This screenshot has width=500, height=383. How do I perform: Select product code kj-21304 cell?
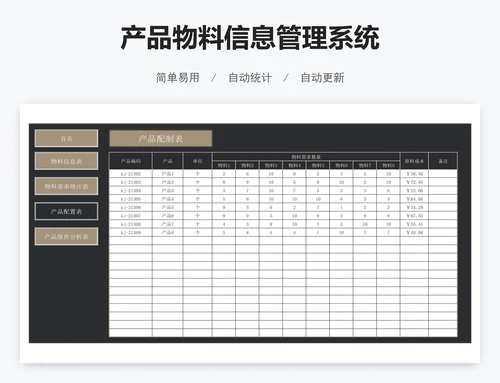point(131,190)
